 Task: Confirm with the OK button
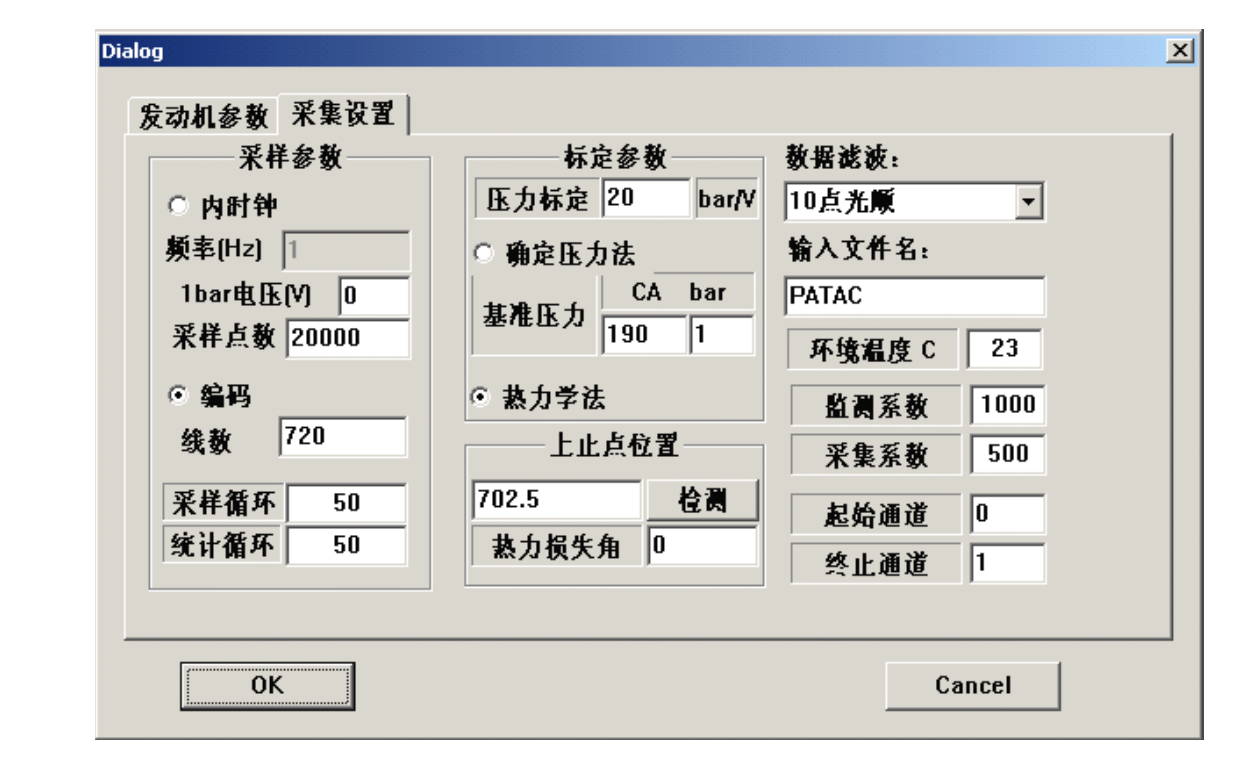click(x=267, y=684)
